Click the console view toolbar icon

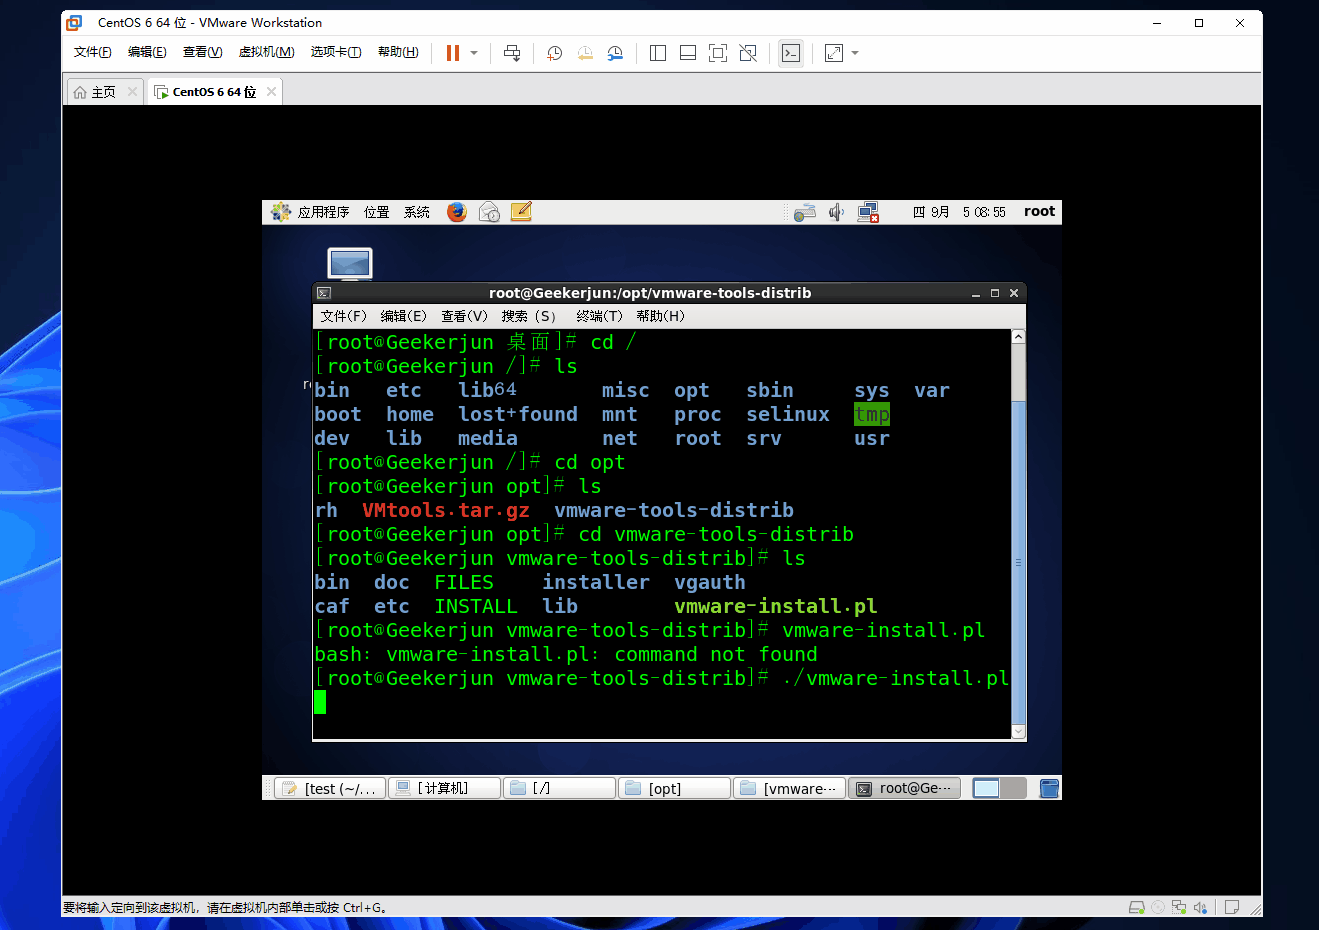(x=791, y=53)
